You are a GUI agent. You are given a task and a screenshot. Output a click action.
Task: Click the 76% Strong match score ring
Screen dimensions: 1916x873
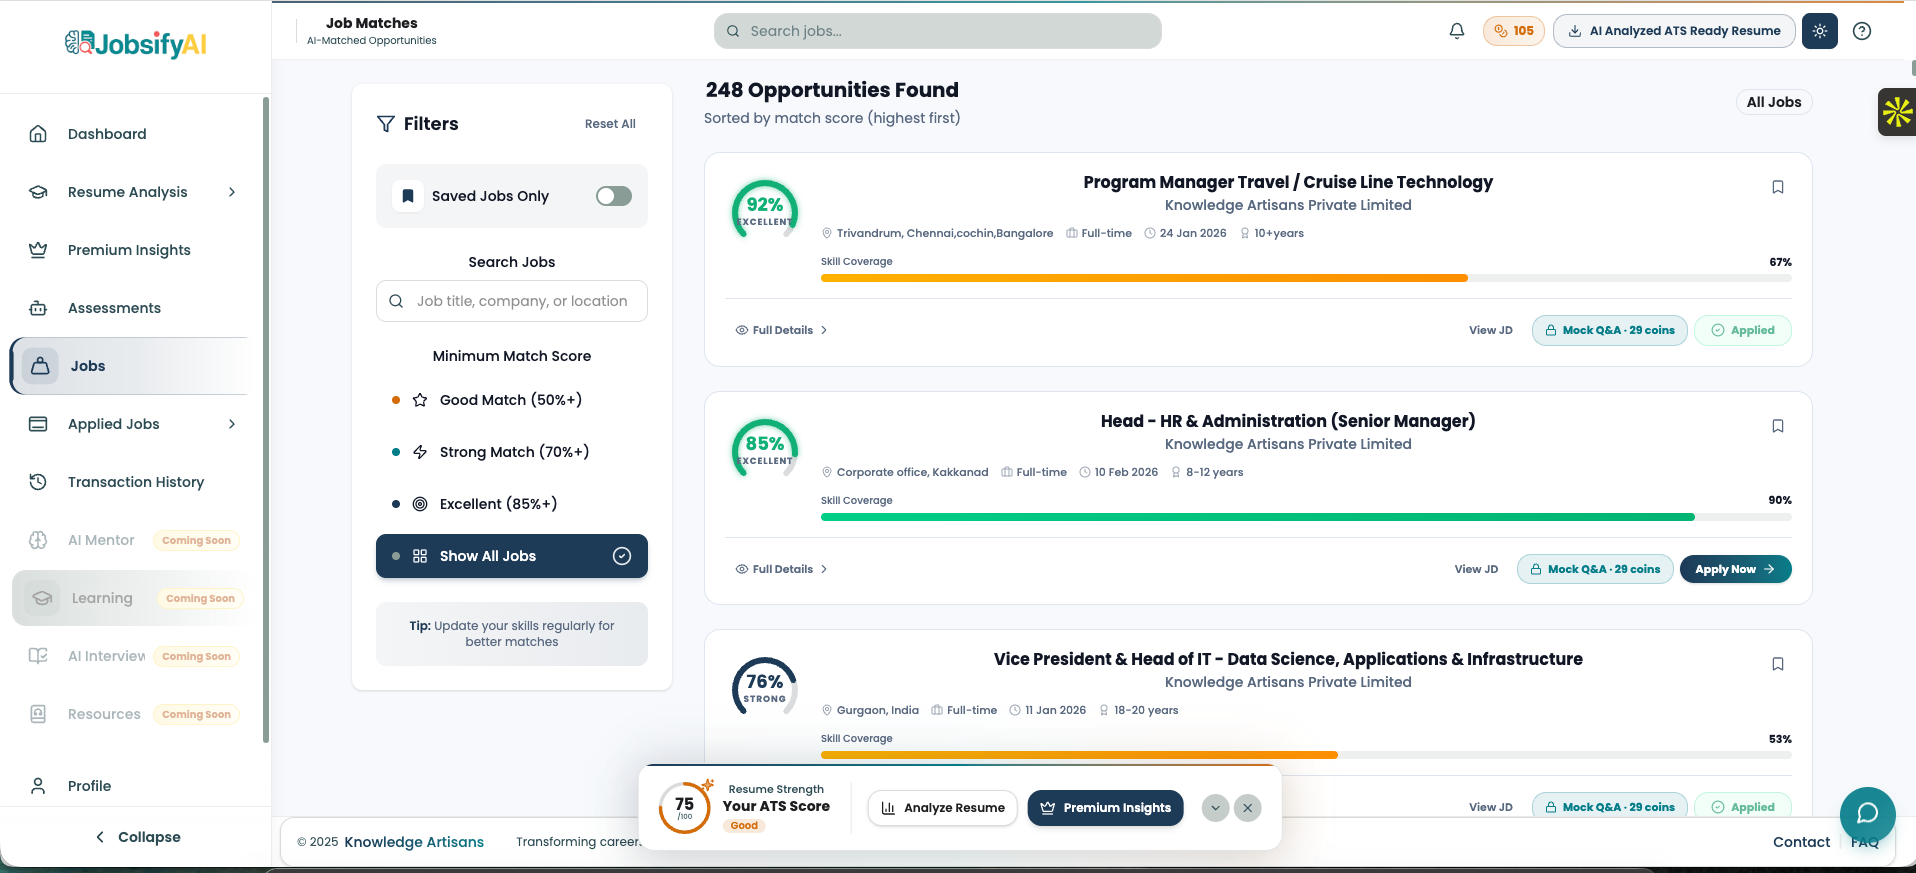click(765, 689)
